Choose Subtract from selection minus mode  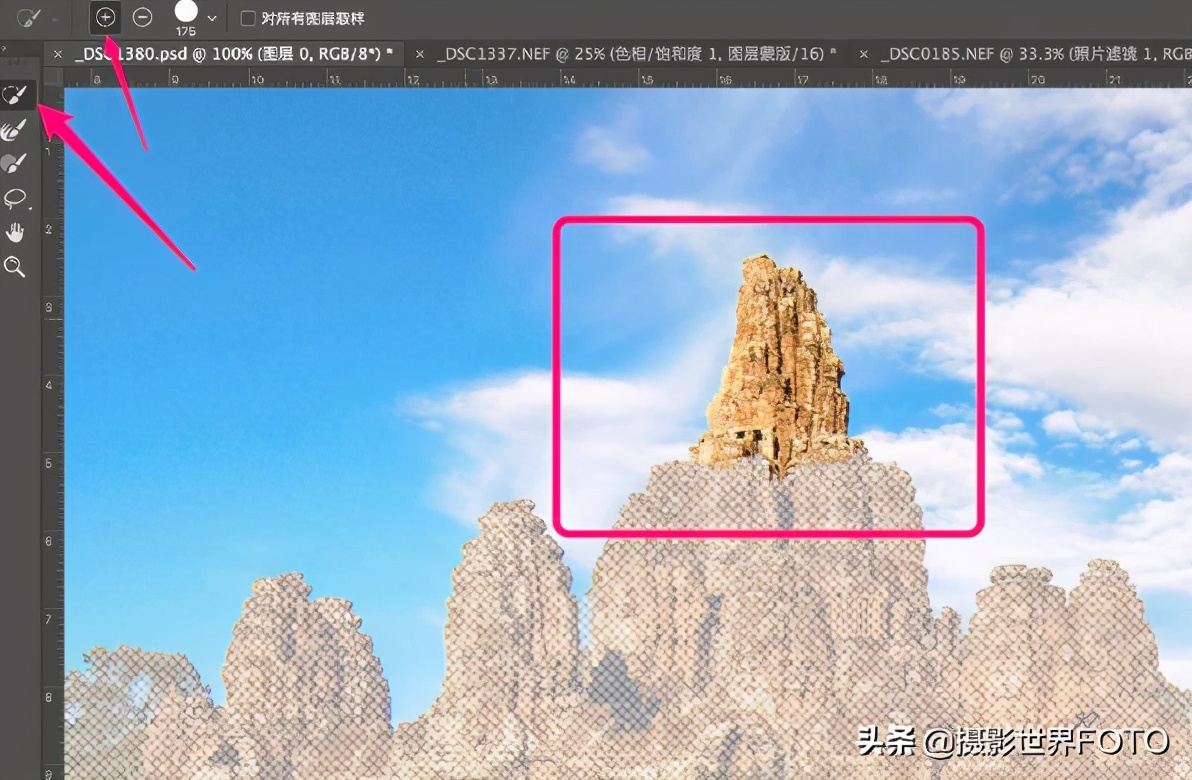click(x=142, y=17)
